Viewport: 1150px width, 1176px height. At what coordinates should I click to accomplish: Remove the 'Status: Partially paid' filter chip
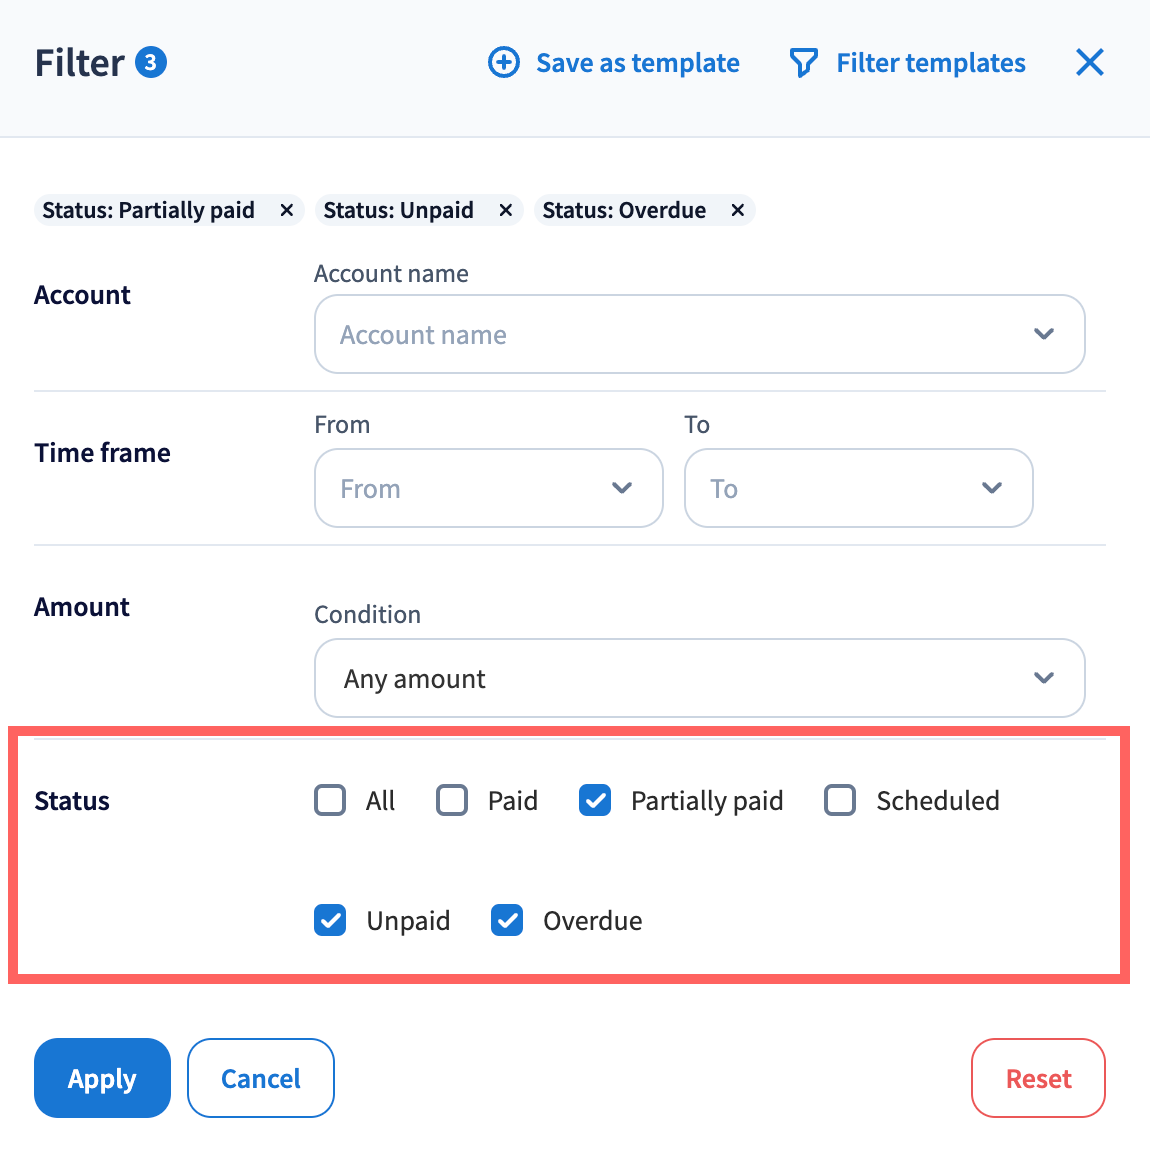[287, 210]
